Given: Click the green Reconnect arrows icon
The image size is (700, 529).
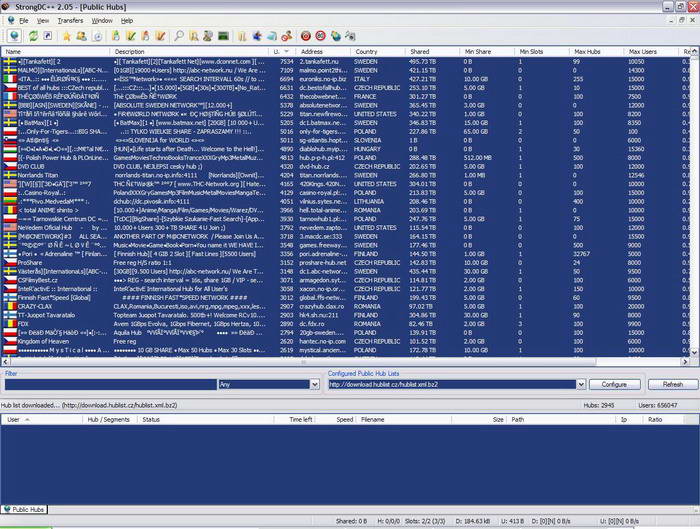Looking at the screenshot, I should click(33, 36).
